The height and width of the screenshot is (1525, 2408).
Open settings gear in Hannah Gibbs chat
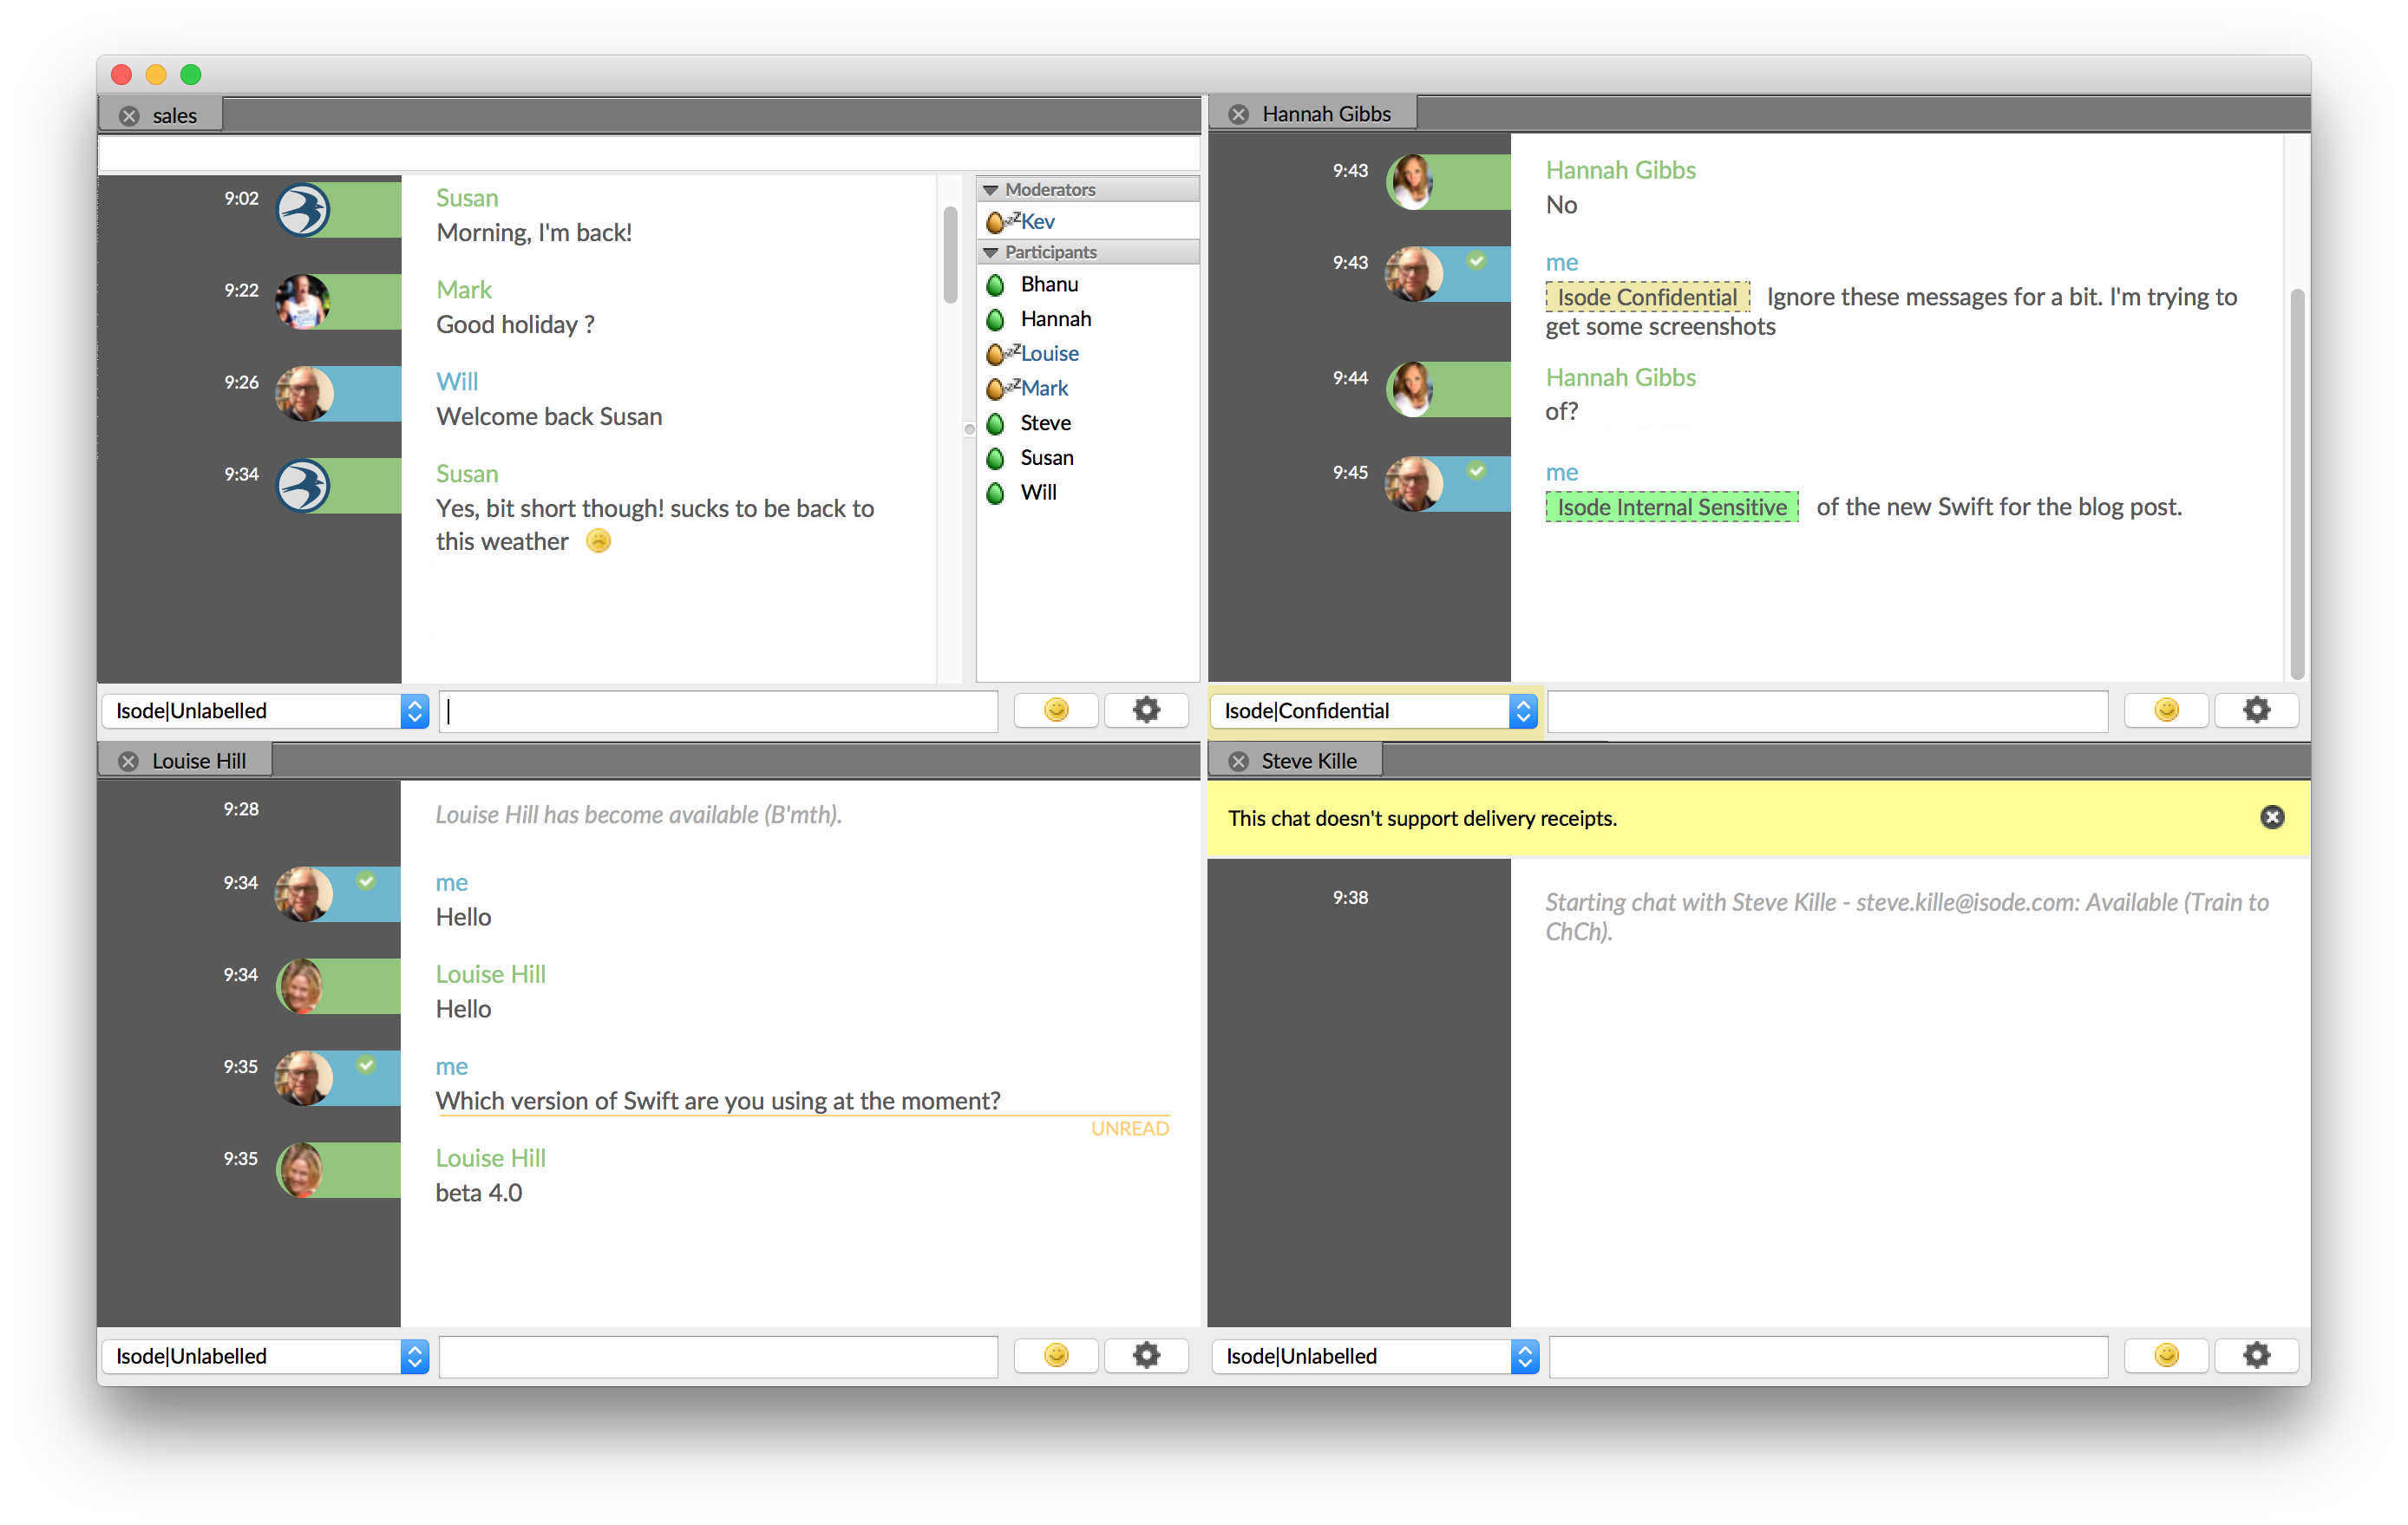(2256, 710)
